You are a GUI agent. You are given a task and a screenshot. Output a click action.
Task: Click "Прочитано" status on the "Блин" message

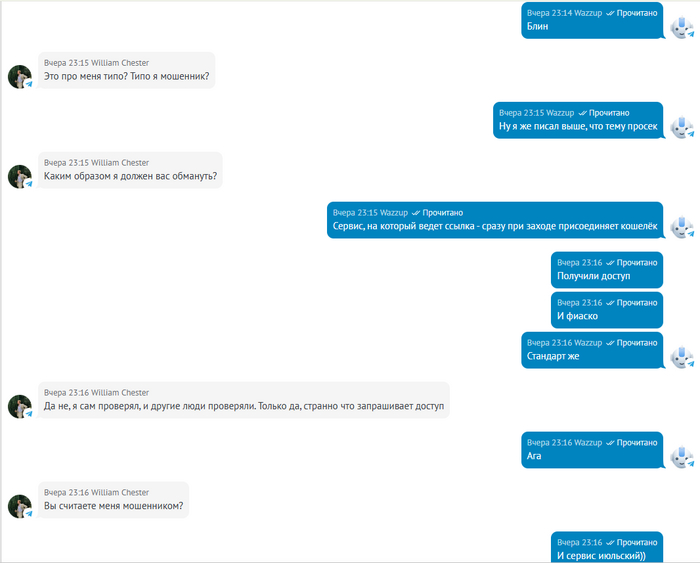[x=636, y=13]
